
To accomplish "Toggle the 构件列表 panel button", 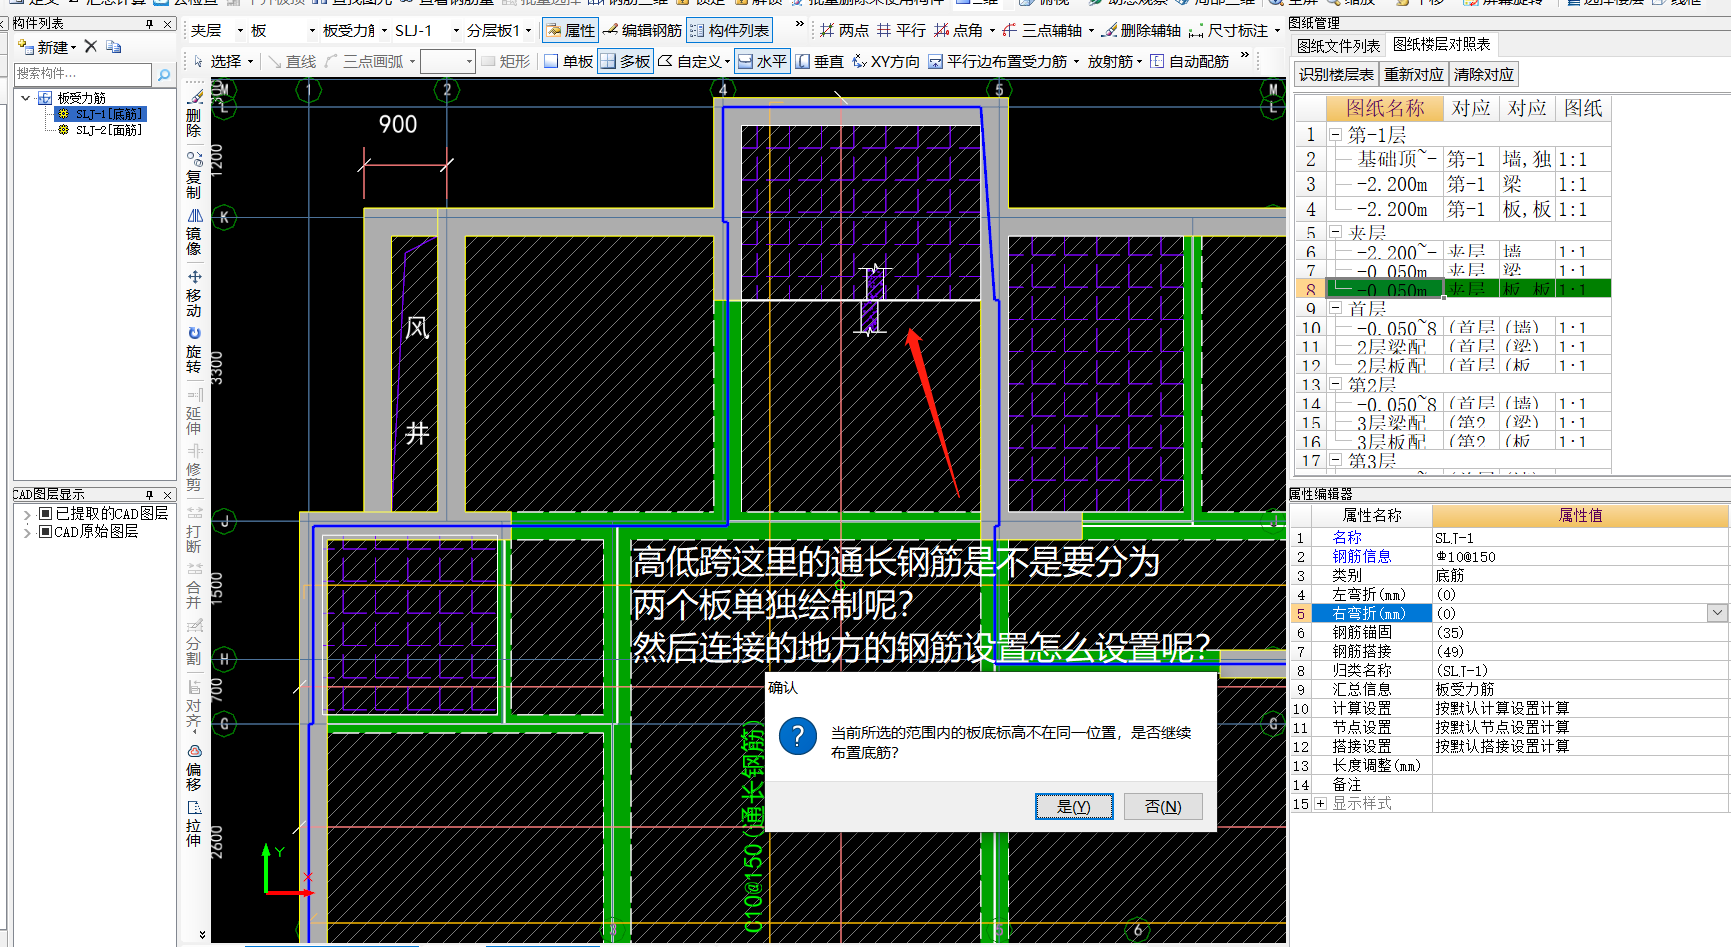I will [x=729, y=31].
